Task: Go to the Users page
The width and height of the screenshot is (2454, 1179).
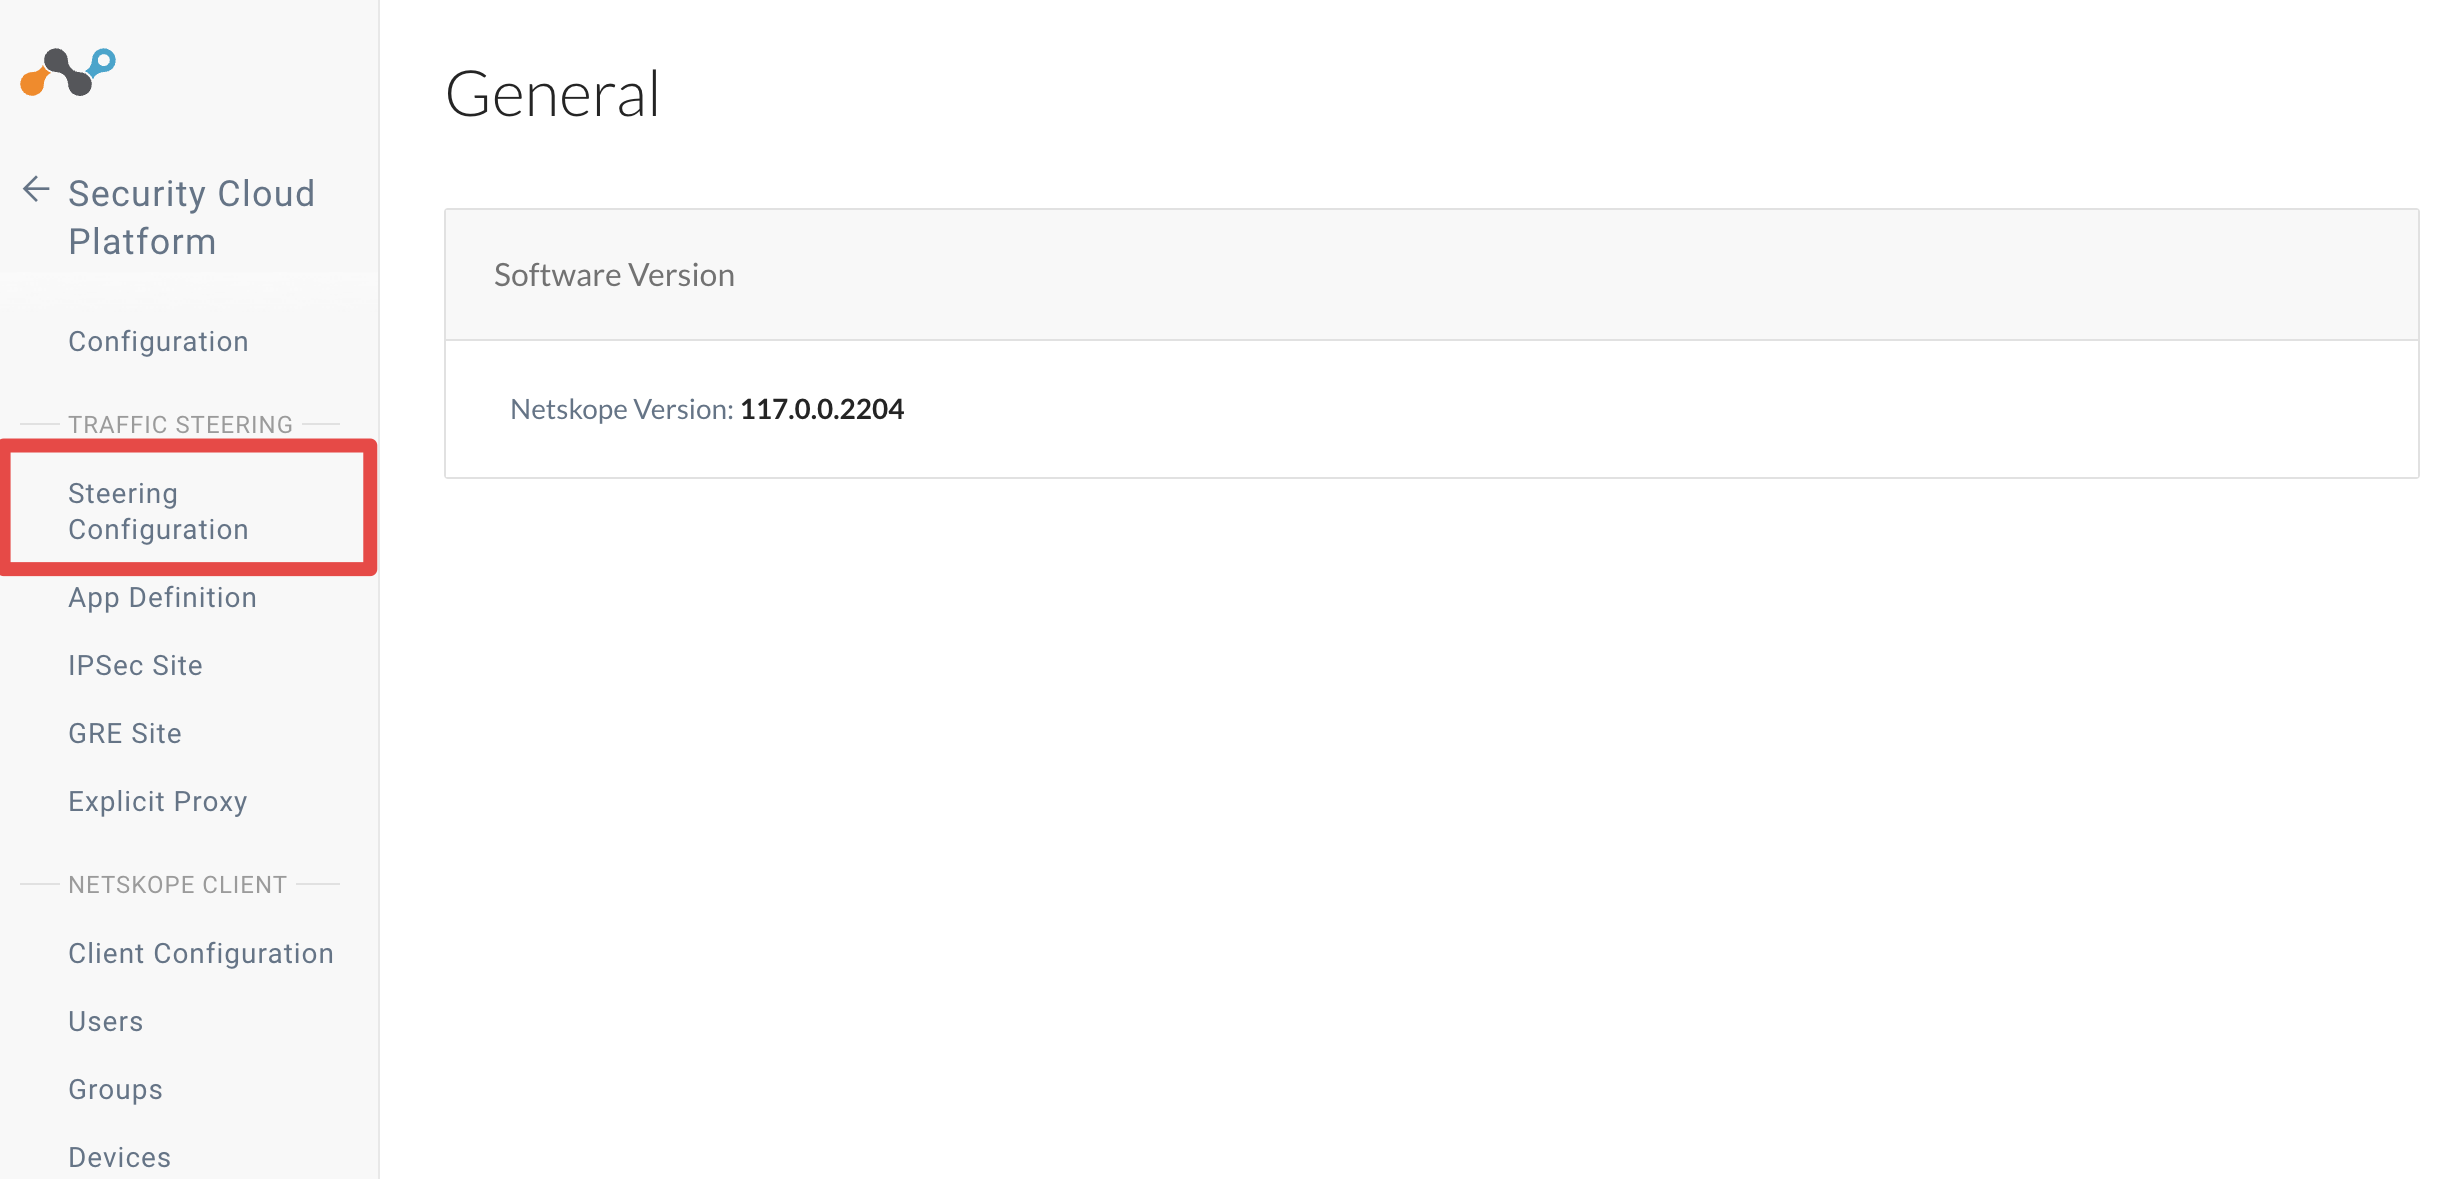Action: coord(106,1022)
